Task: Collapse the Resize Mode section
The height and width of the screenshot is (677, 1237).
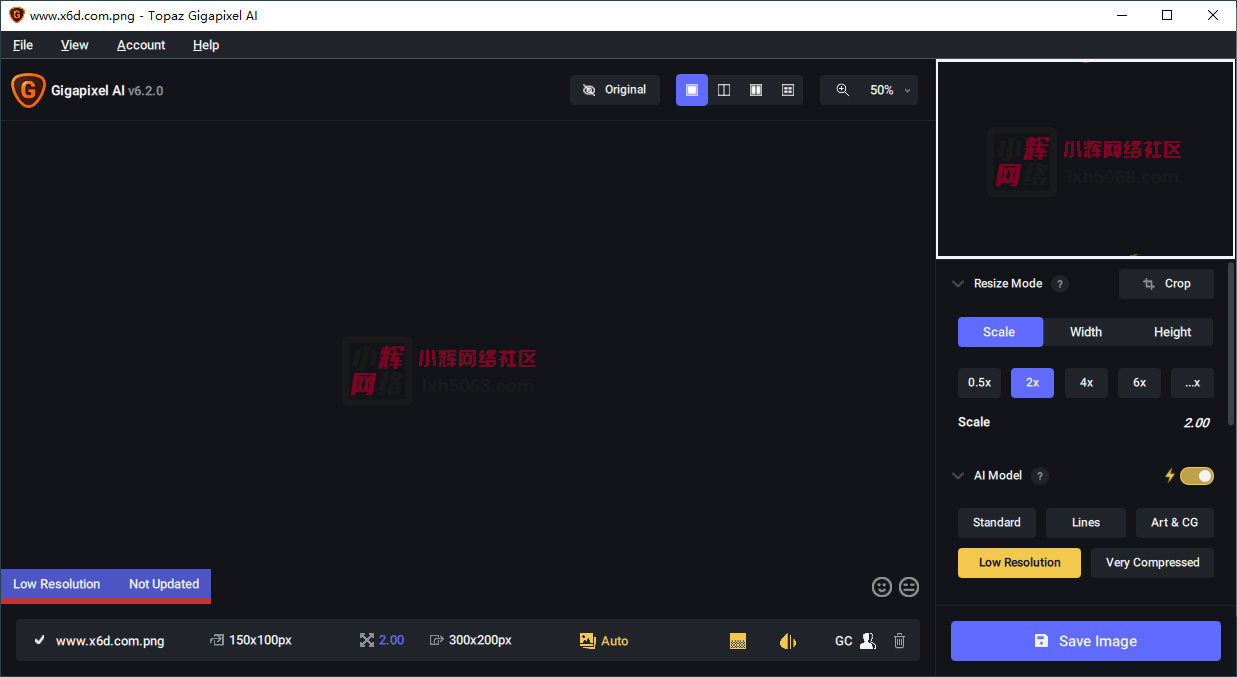Action: pyautogui.click(x=958, y=284)
